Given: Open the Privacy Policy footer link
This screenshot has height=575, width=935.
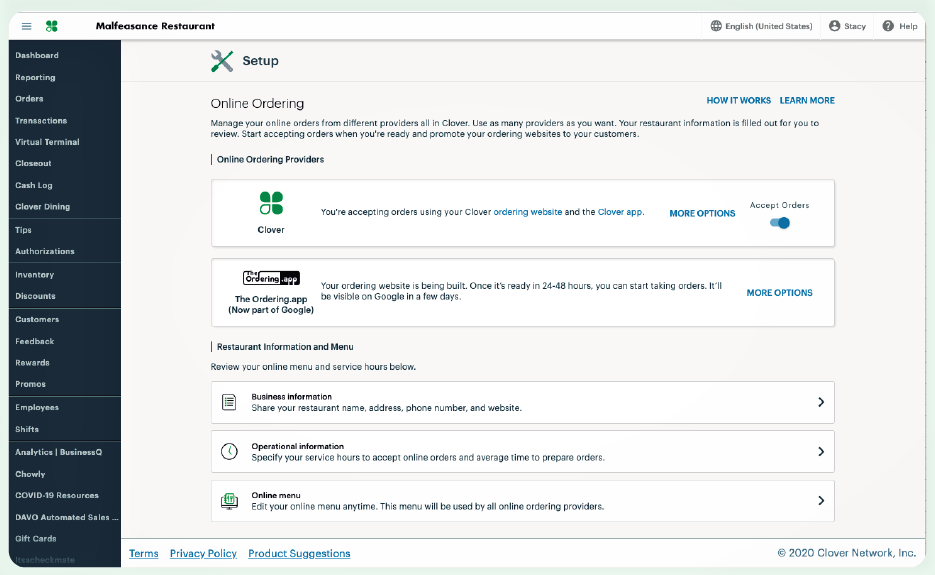Looking at the screenshot, I should click(203, 554).
